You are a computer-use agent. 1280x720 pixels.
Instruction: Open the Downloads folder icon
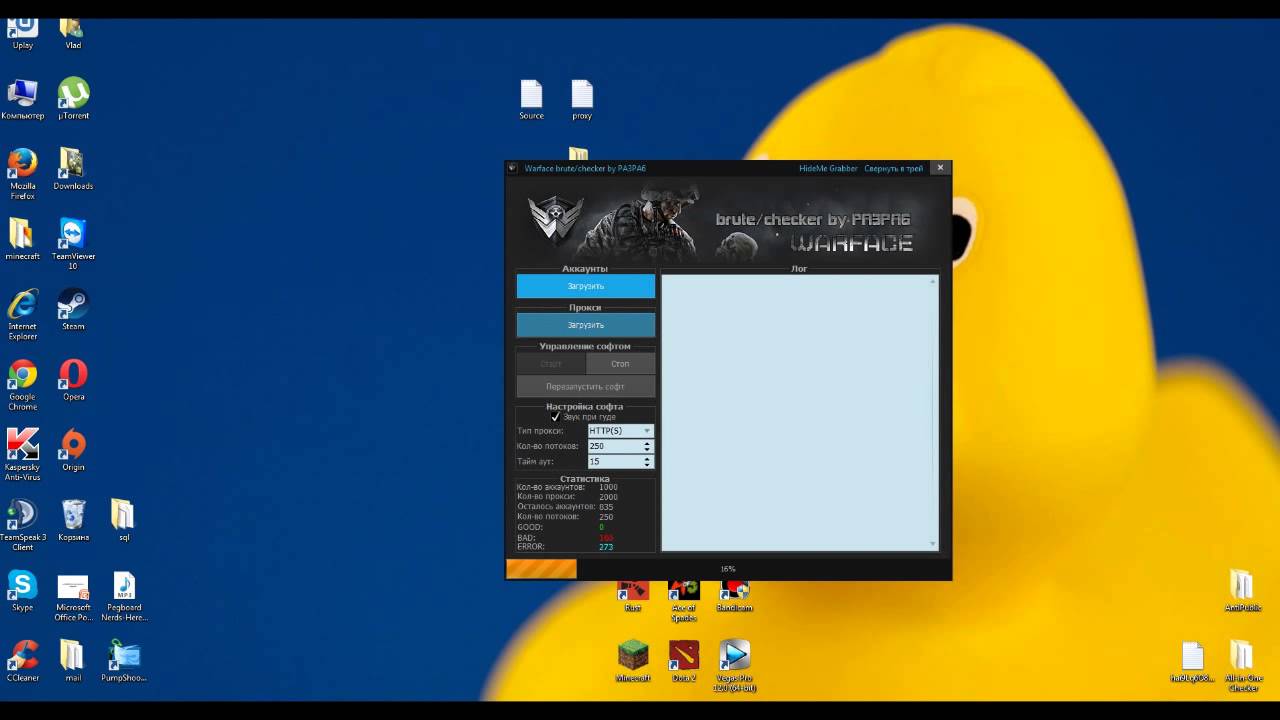coord(73,170)
